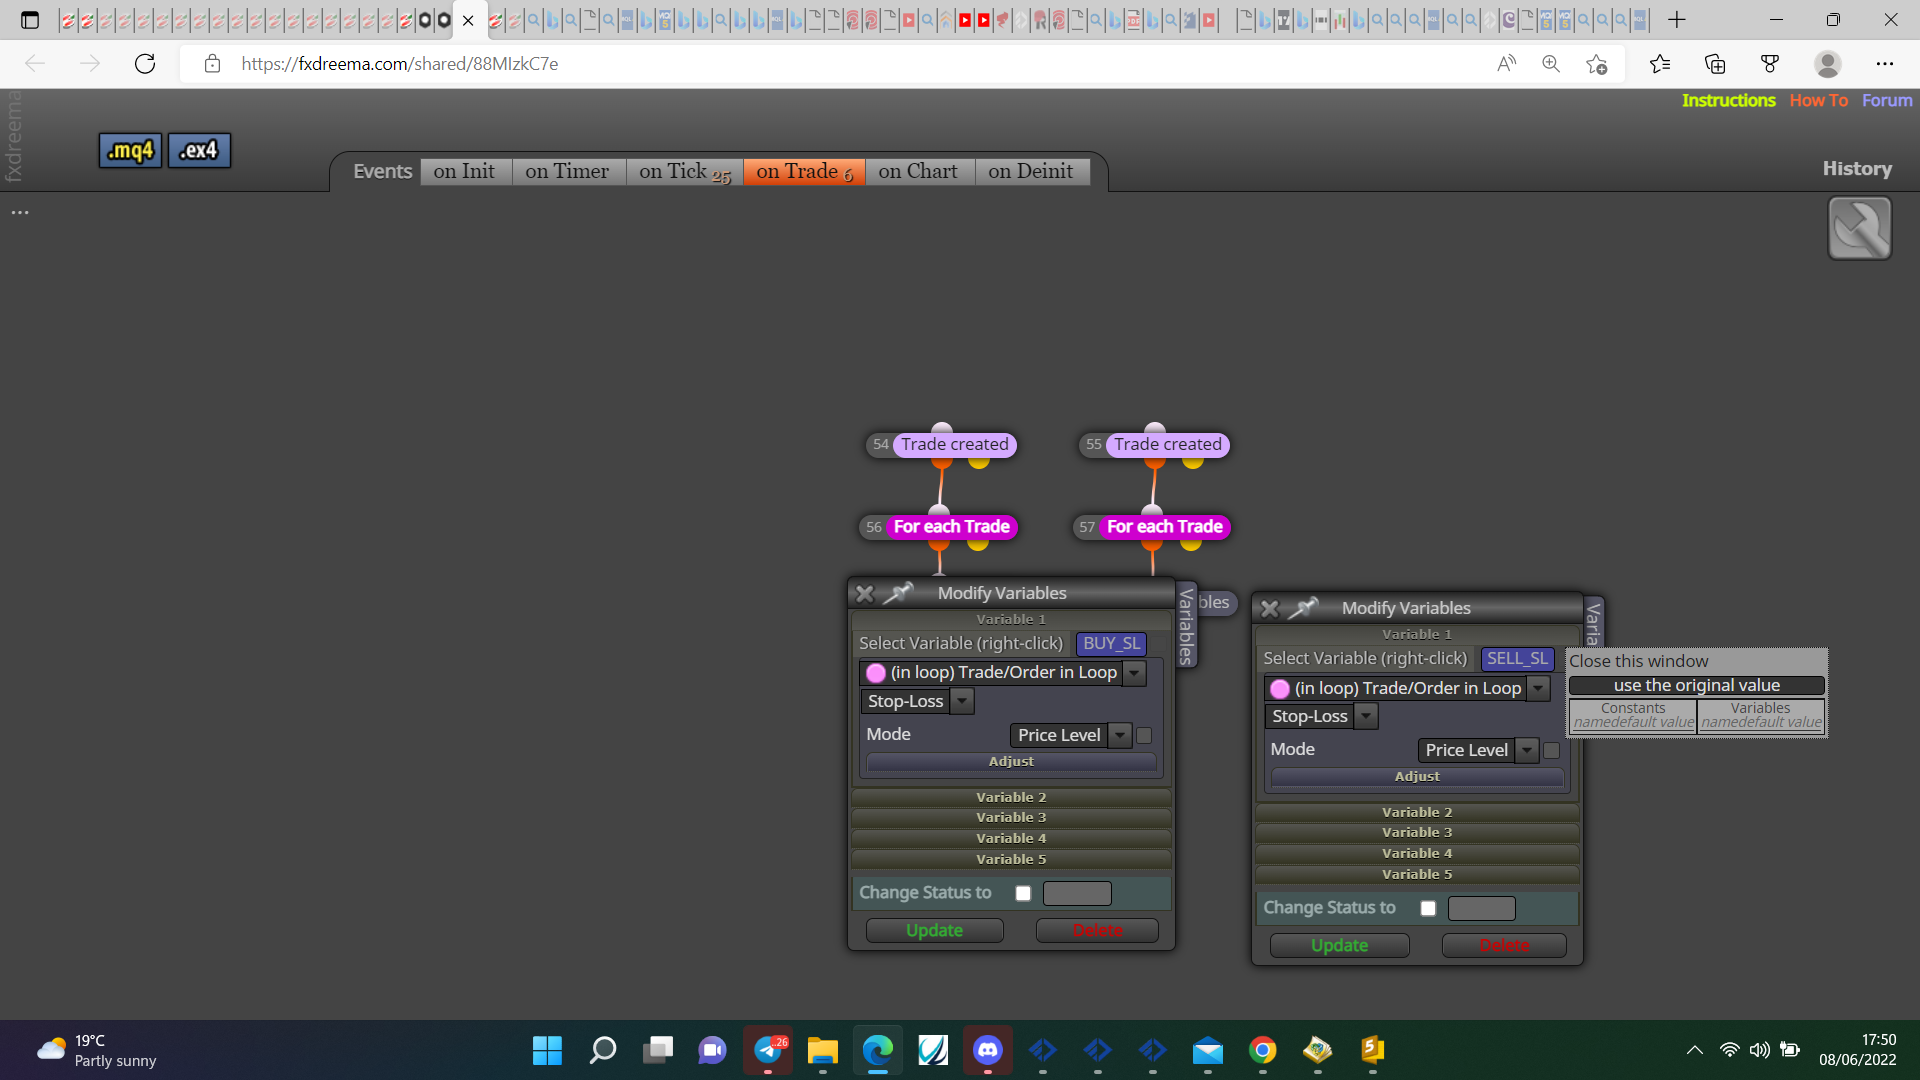1920x1080 pixels.
Task: Open Stop-Loss dropdown in BUY_SL window
Action: pos(962,701)
